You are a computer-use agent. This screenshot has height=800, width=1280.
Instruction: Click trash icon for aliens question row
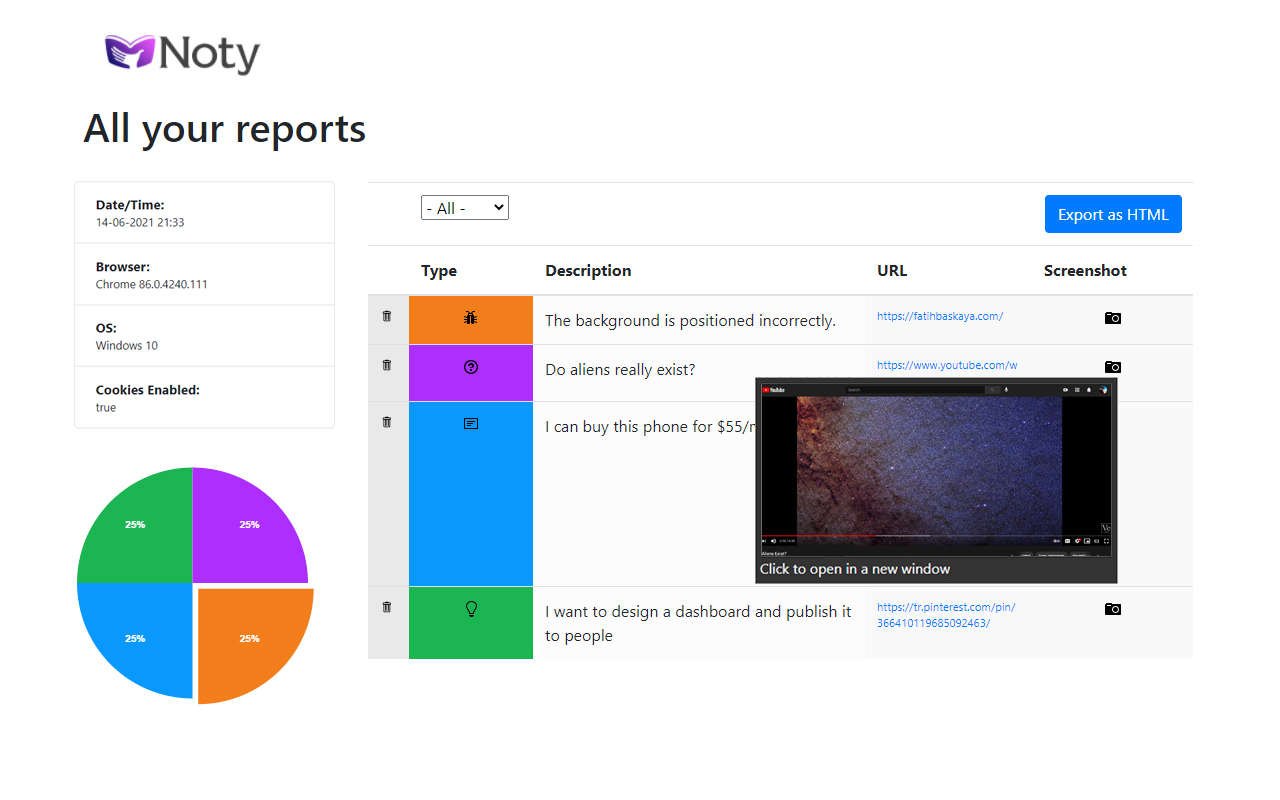click(x=387, y=365)
